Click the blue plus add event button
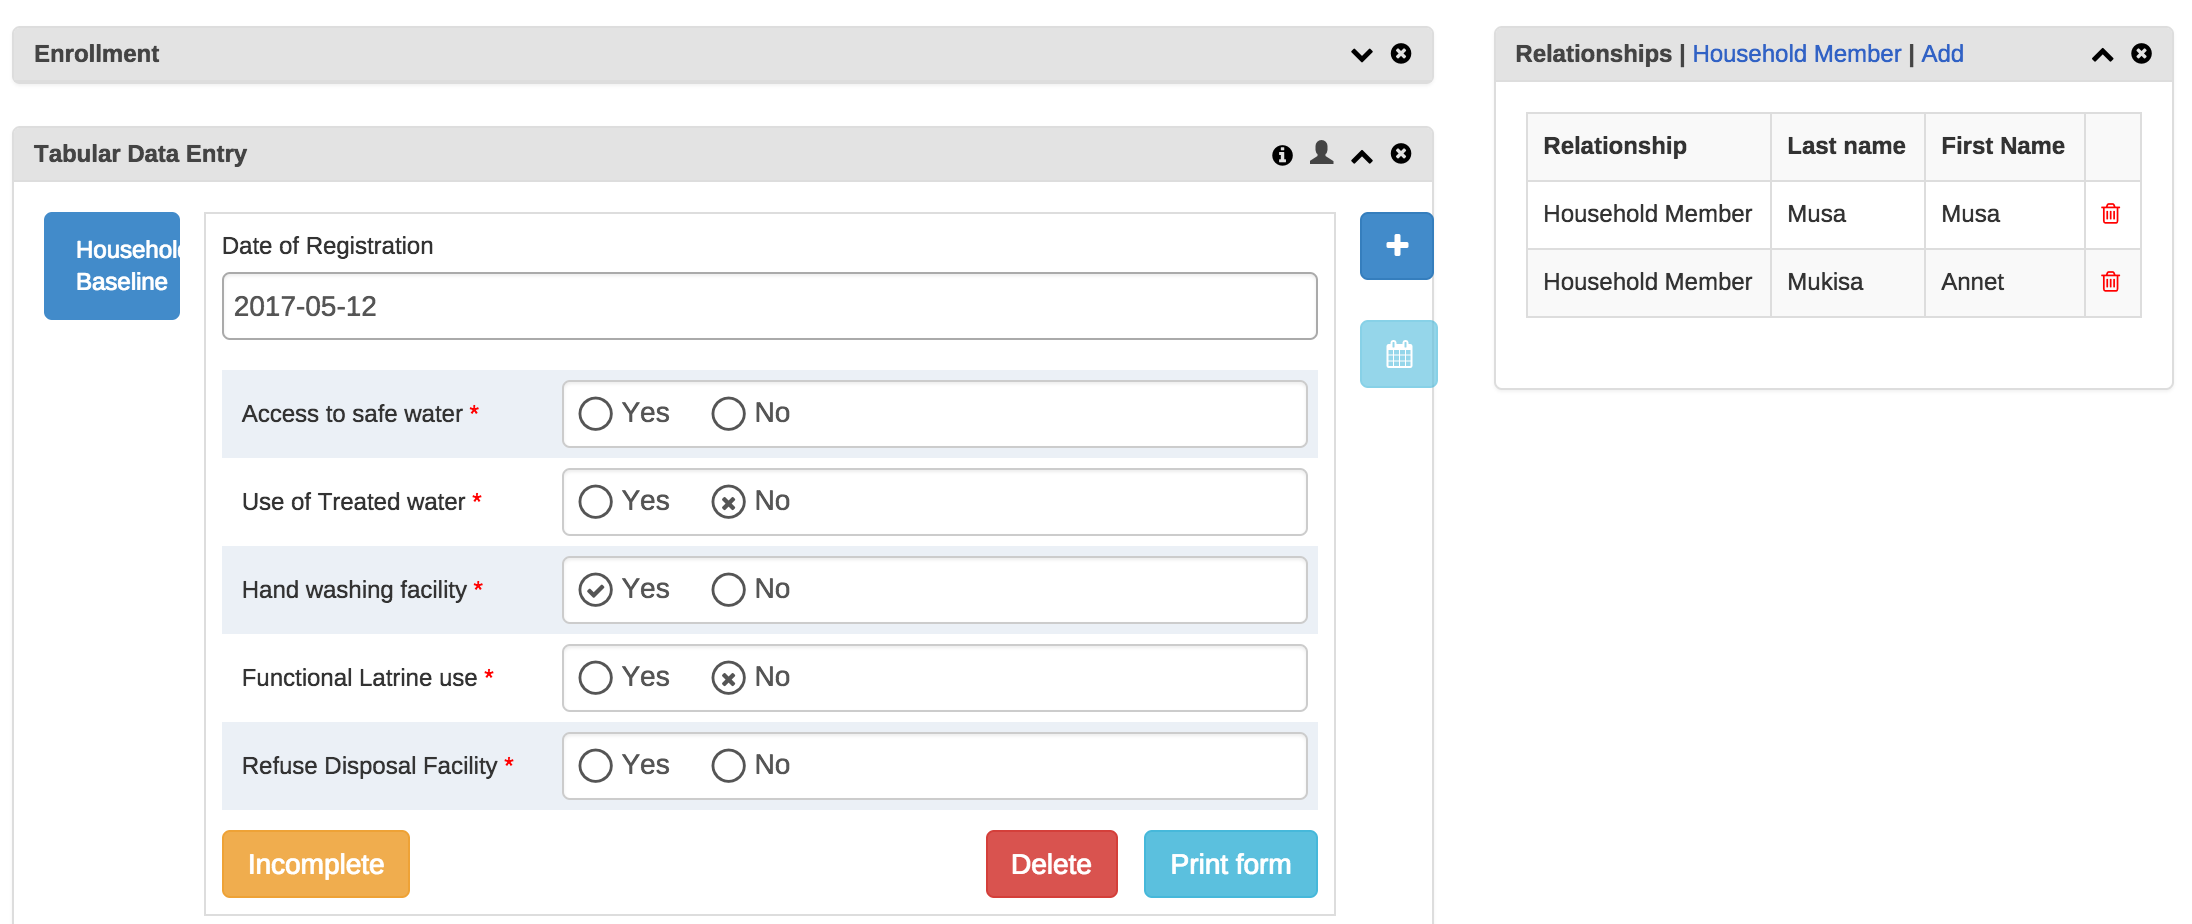 point(1396,246)
